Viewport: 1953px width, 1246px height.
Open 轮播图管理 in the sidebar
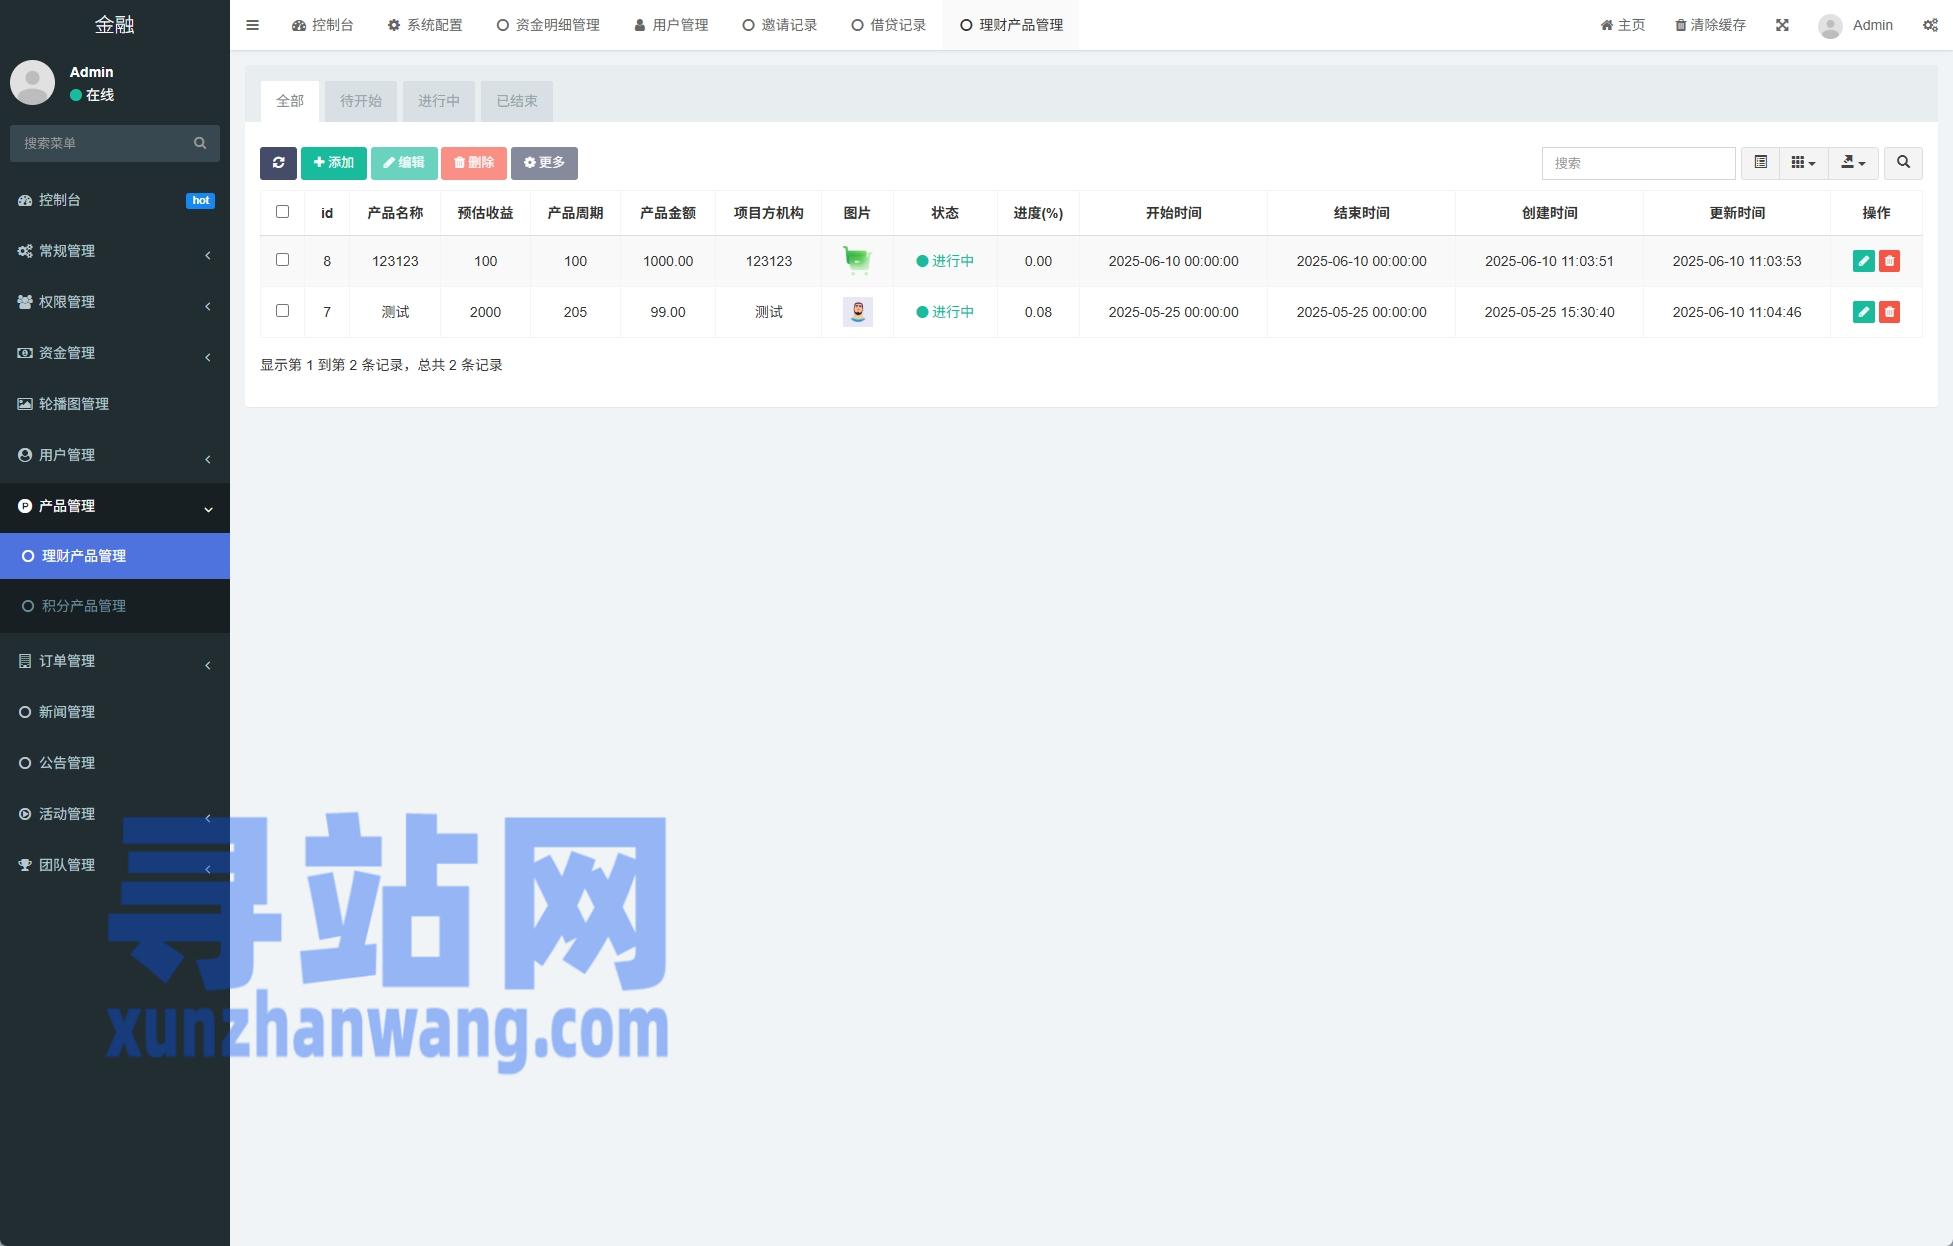tap(115, 404)
